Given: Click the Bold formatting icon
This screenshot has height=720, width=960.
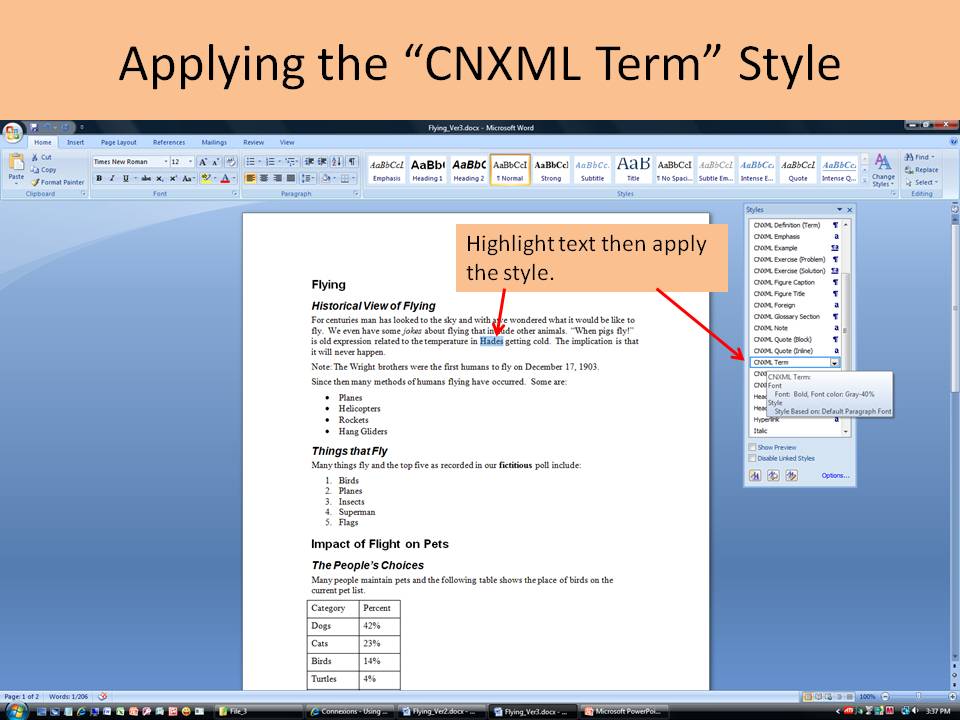Looking at the screenshot, I should pos(99,178).
